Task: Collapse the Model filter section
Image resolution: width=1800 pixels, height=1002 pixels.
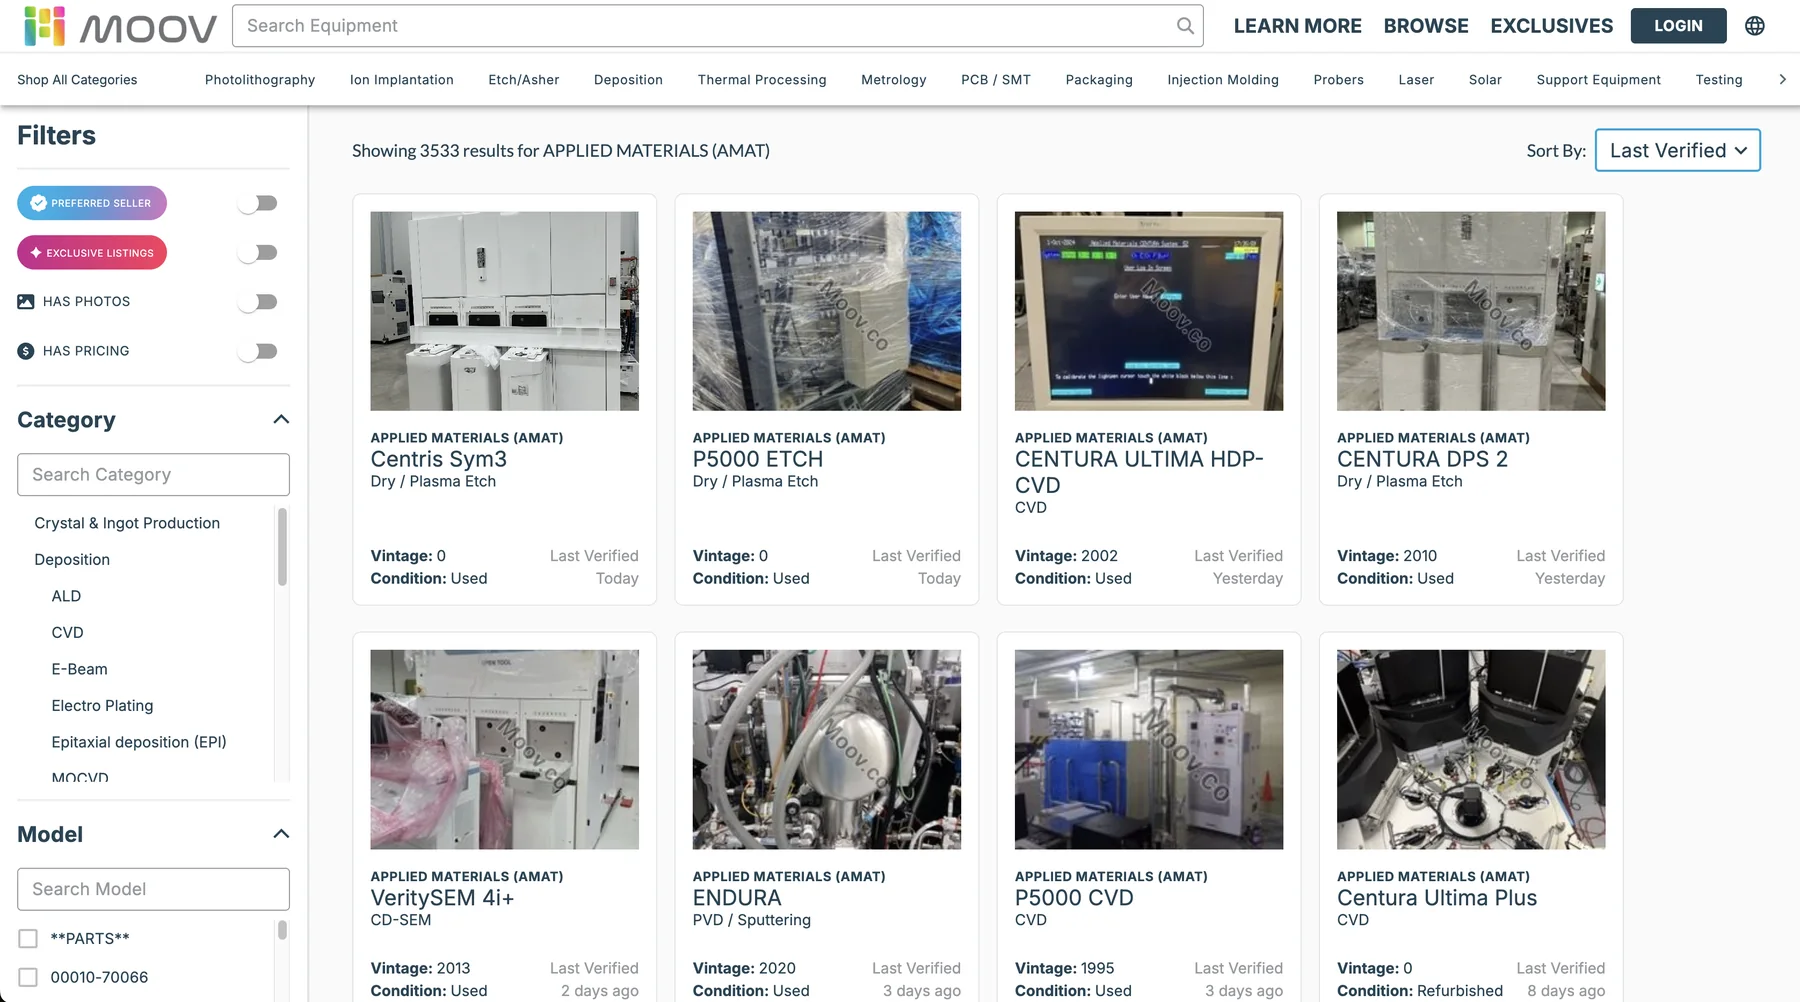Action: point(281,834)
